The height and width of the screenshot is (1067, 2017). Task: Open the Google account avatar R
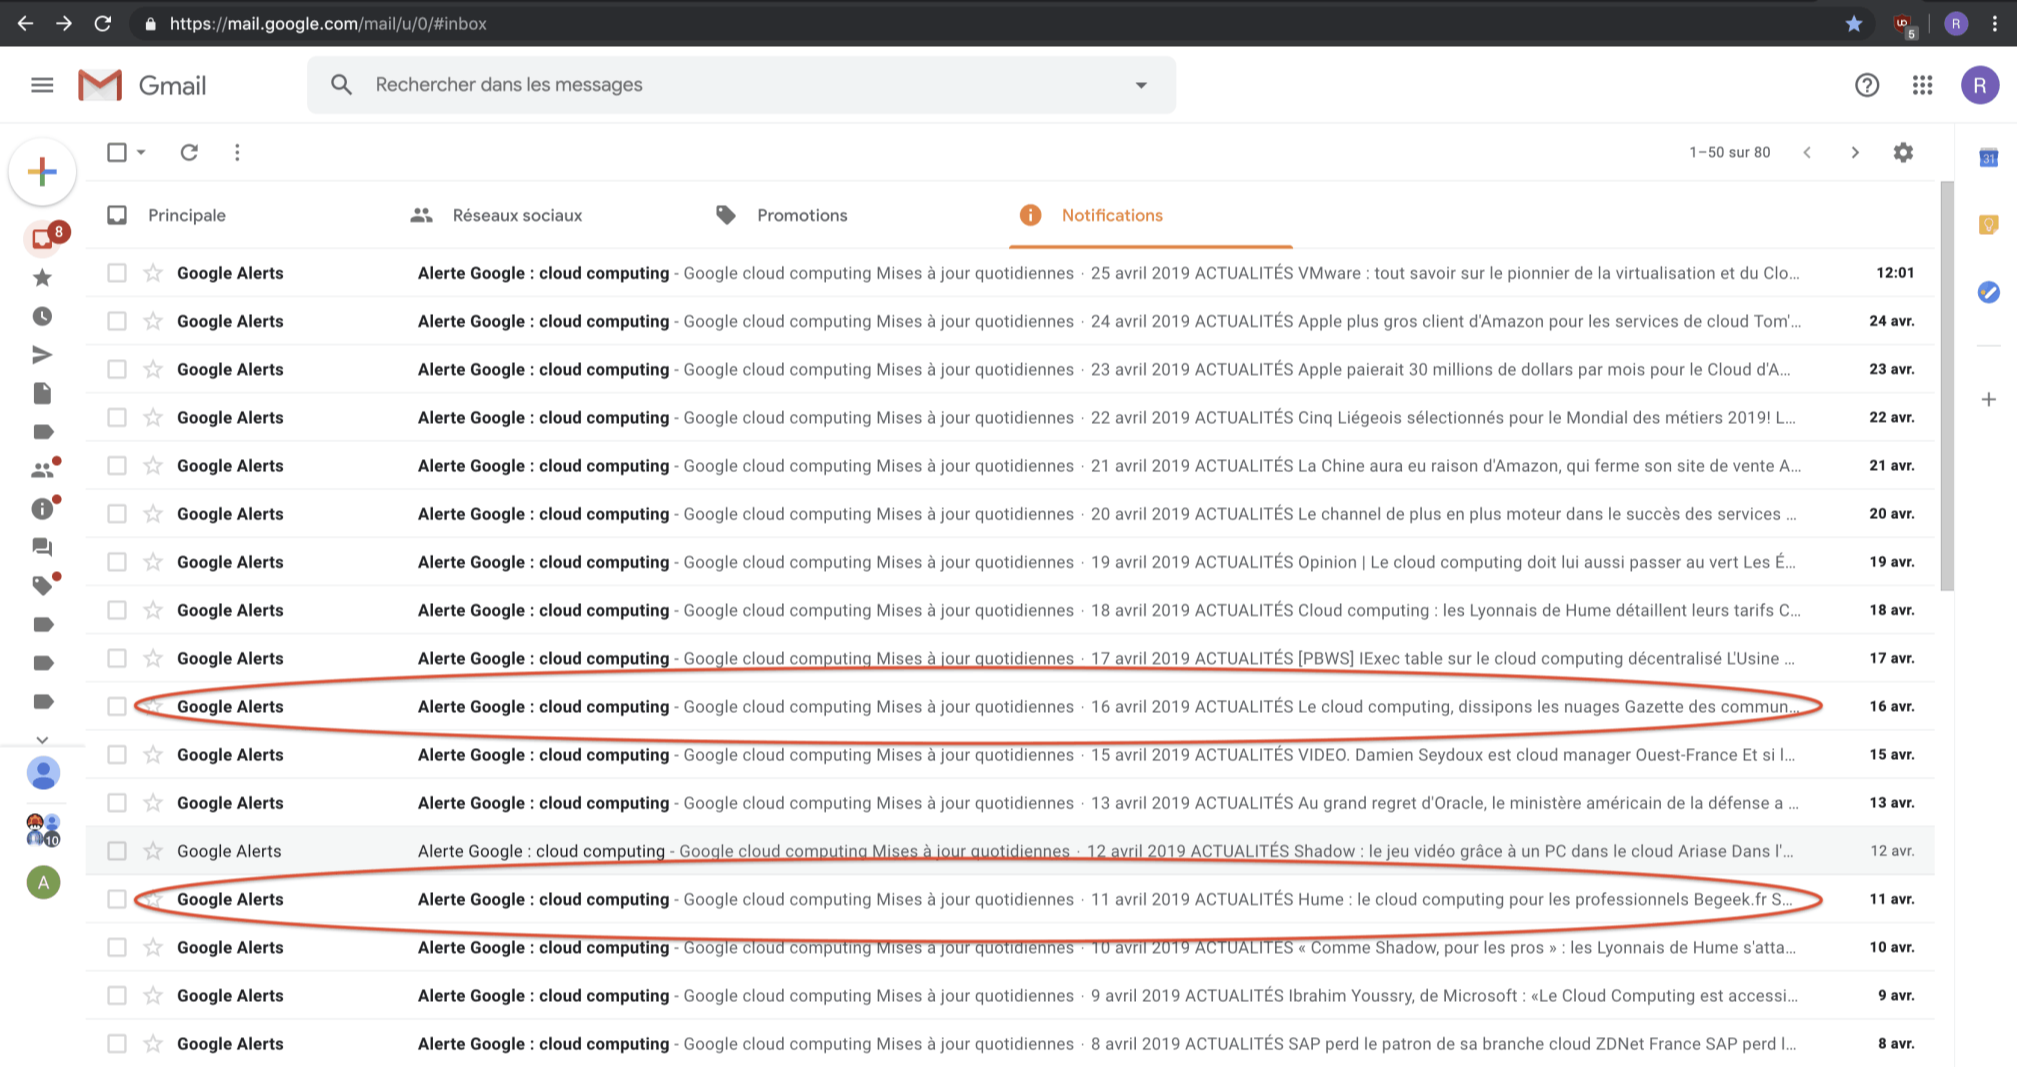(x=1979, y=85)
